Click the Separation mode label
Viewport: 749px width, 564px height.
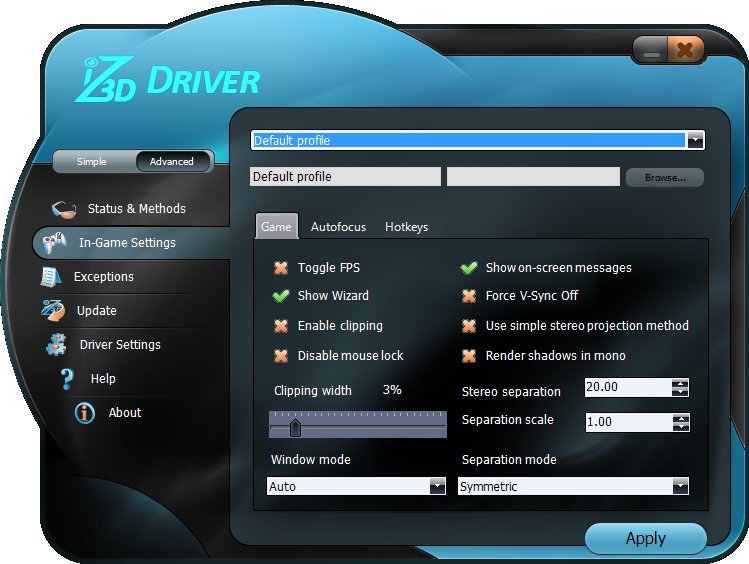click(x=509, y=459)
